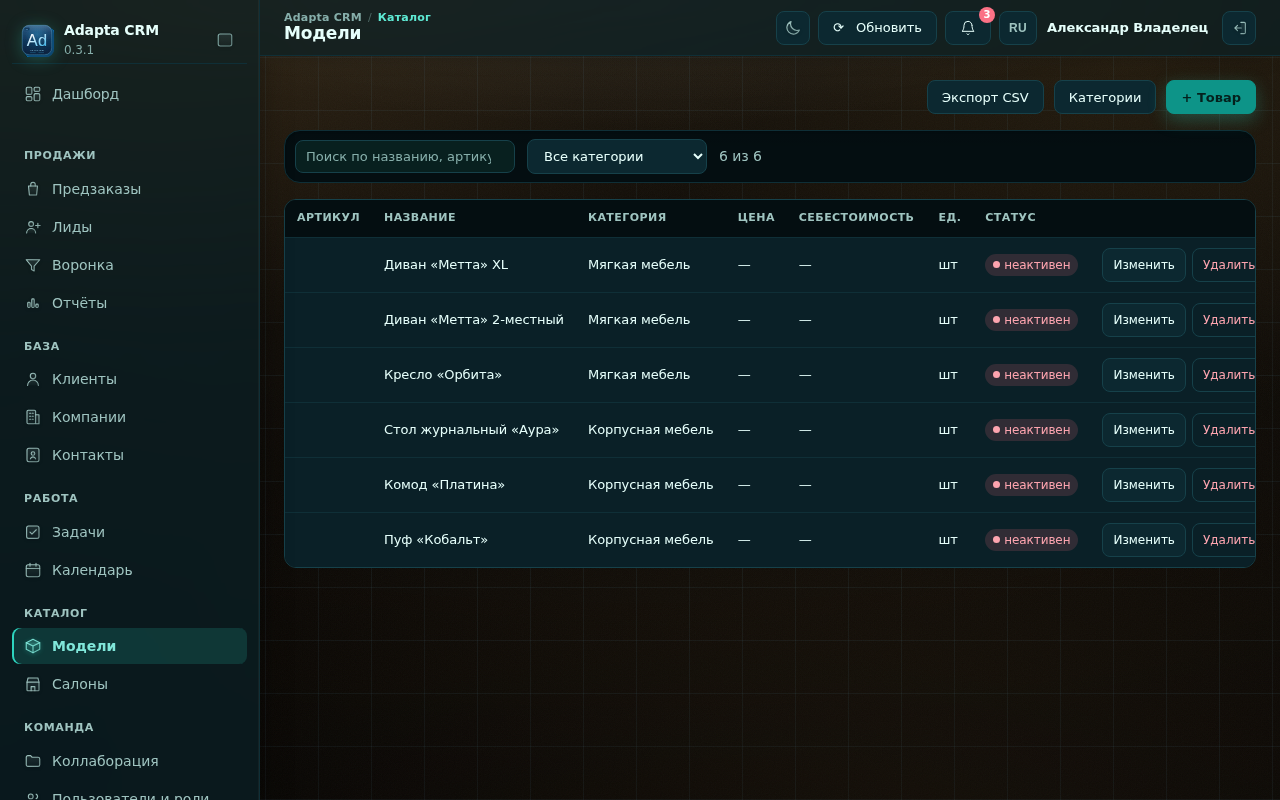Switch language via the RU button
1280x800 pixels.
pyautogui.click(x=1017, y=28)
